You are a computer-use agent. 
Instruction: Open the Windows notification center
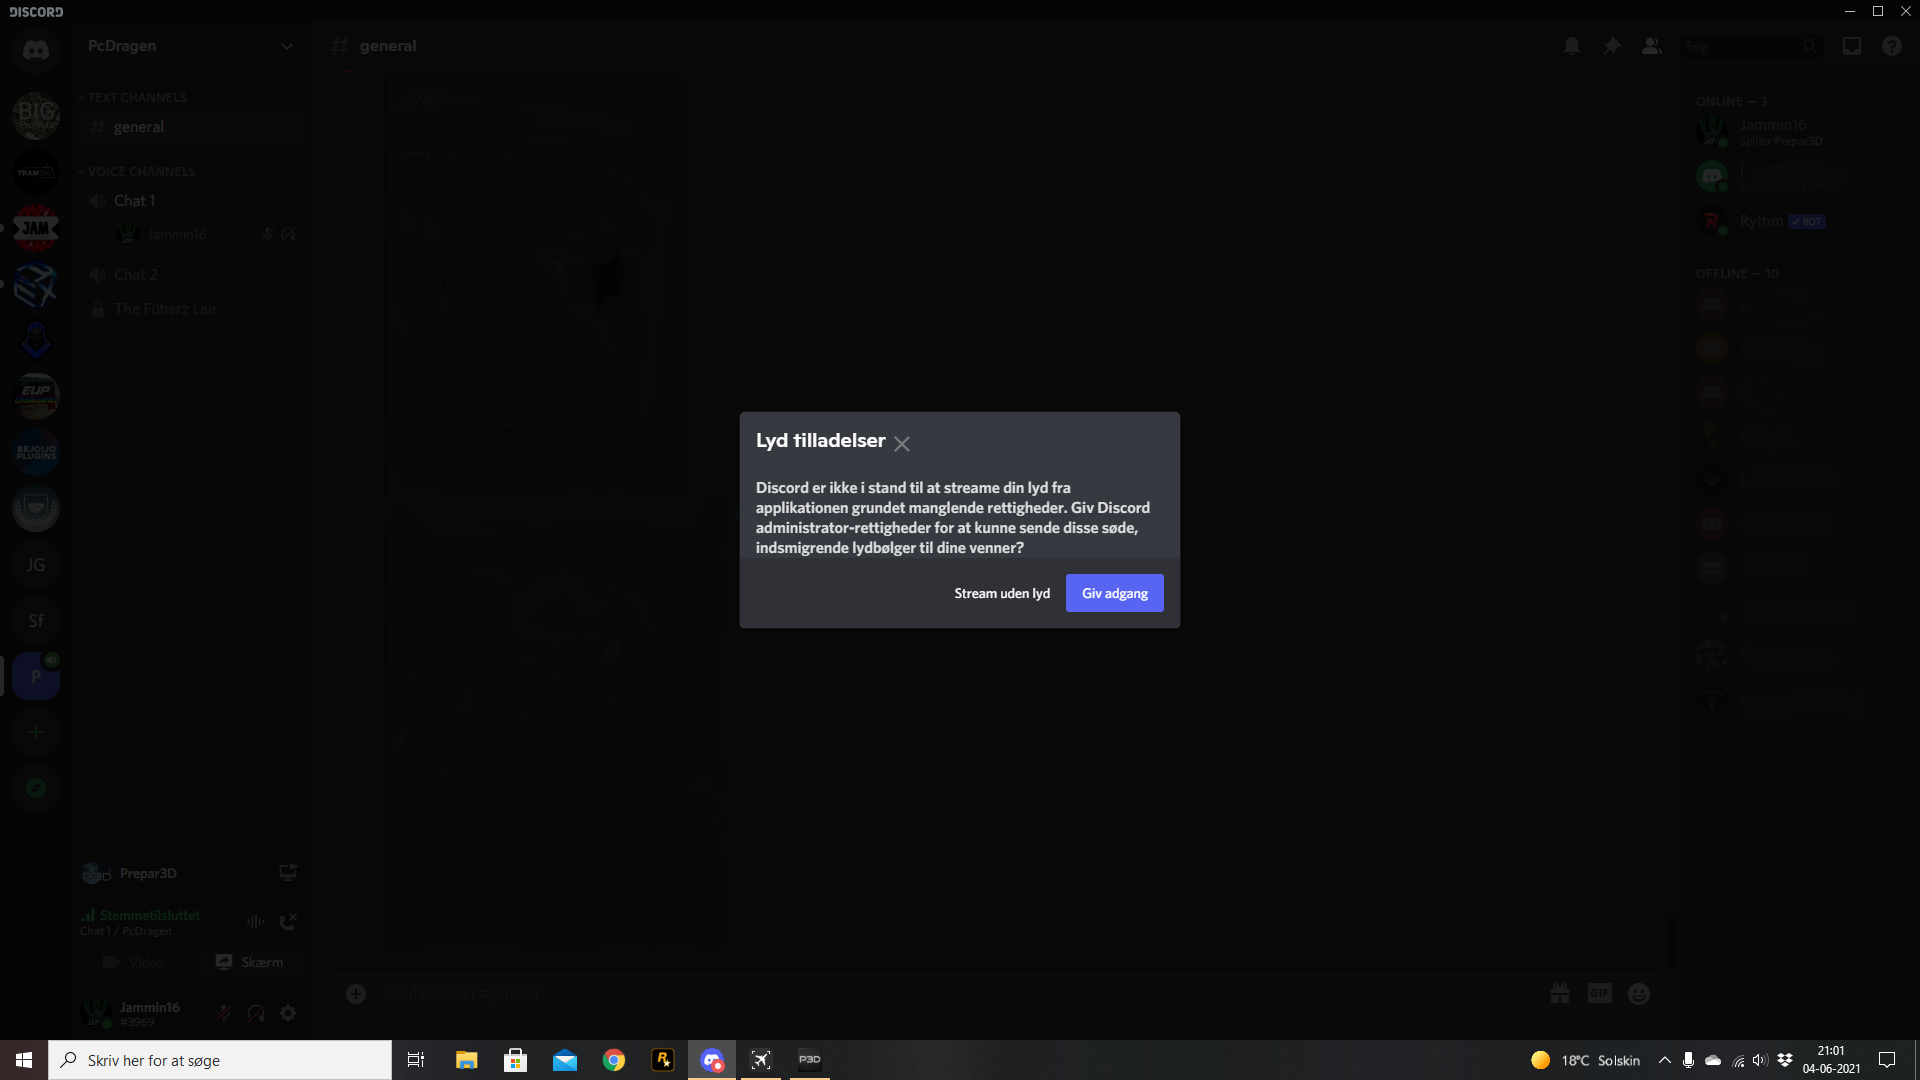[1887, 1060]
